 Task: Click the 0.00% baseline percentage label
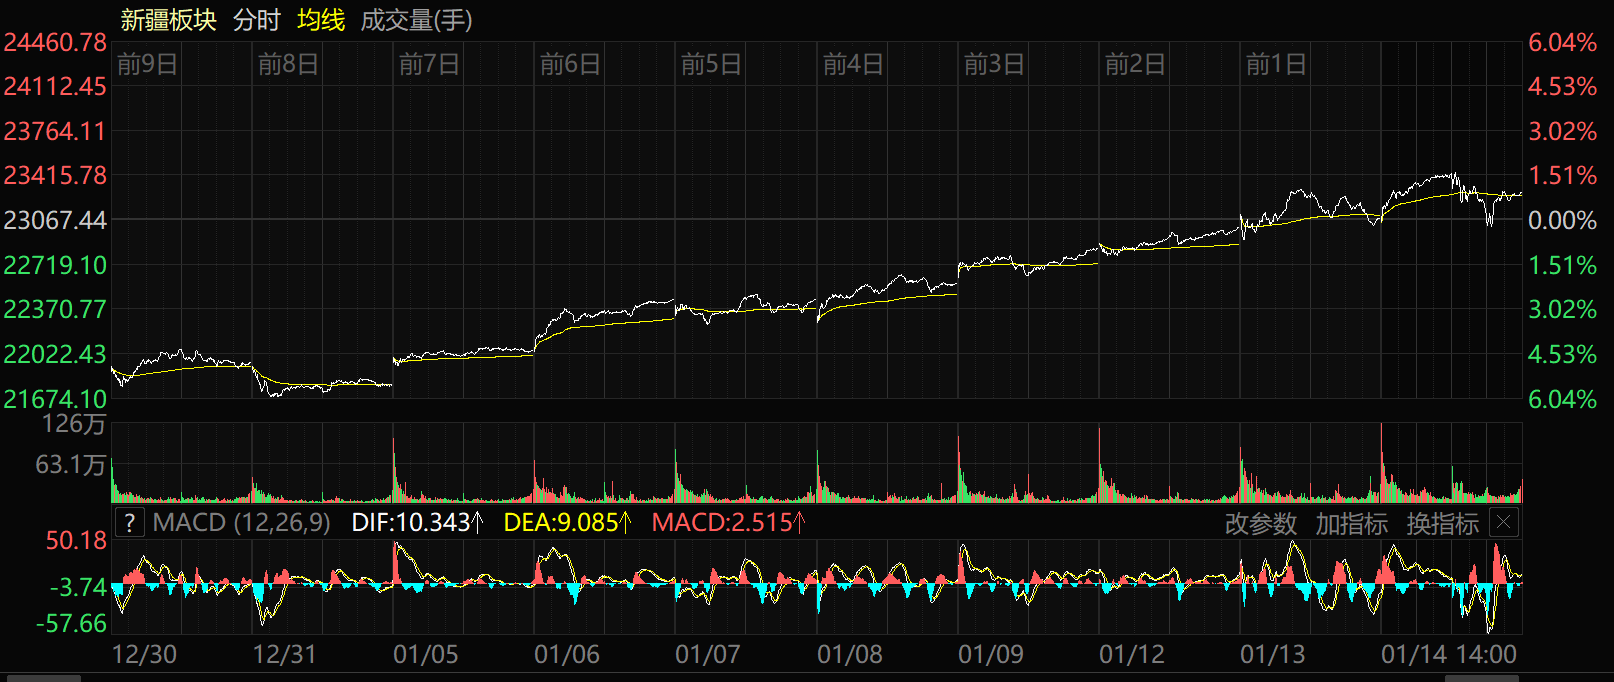pos(1562,220)
